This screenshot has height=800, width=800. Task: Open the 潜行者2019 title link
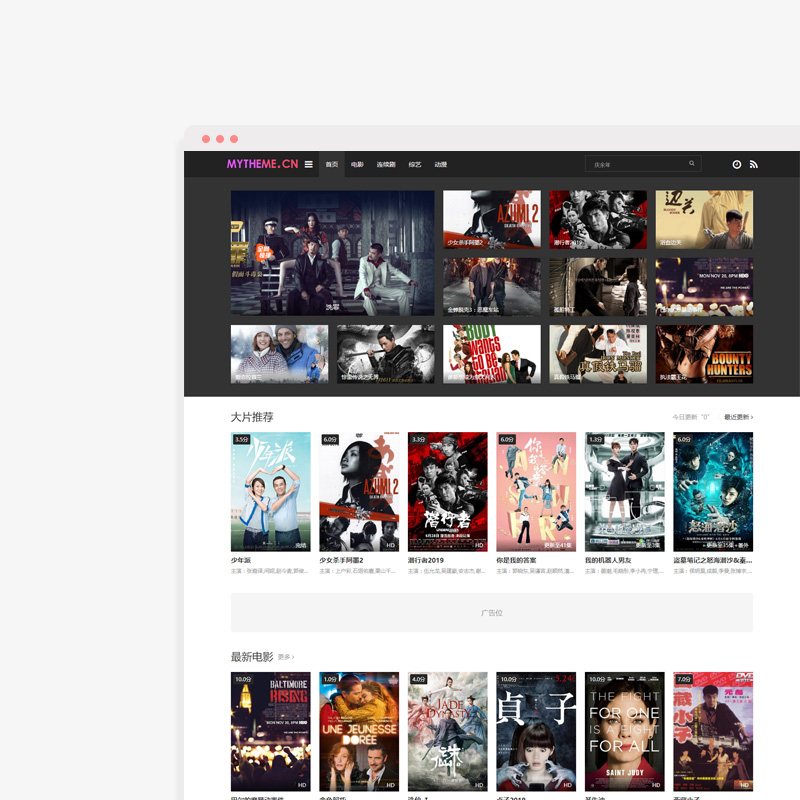click(426, 560)
